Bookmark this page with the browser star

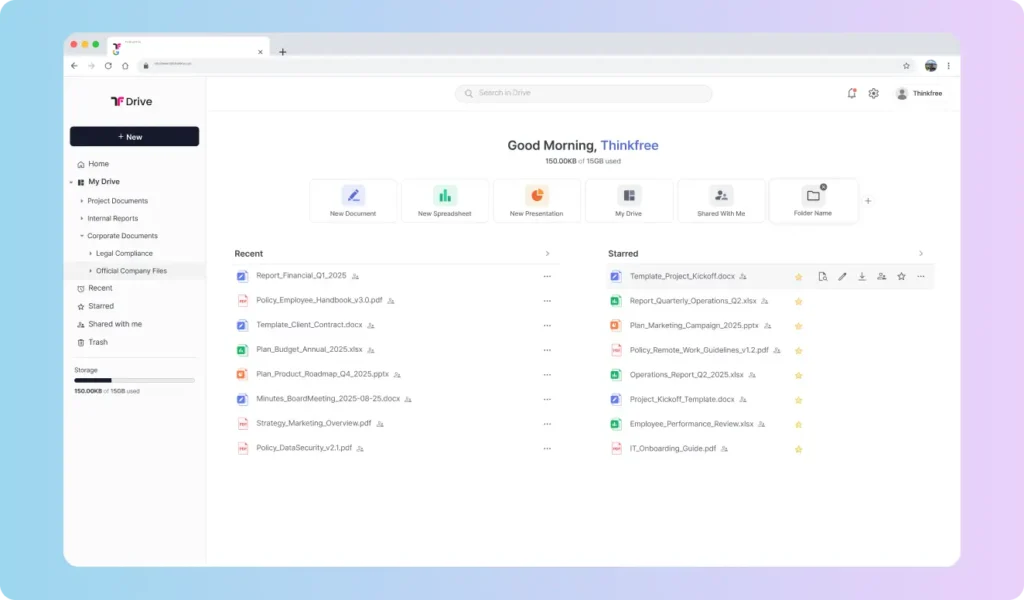[x=906, y=66]
